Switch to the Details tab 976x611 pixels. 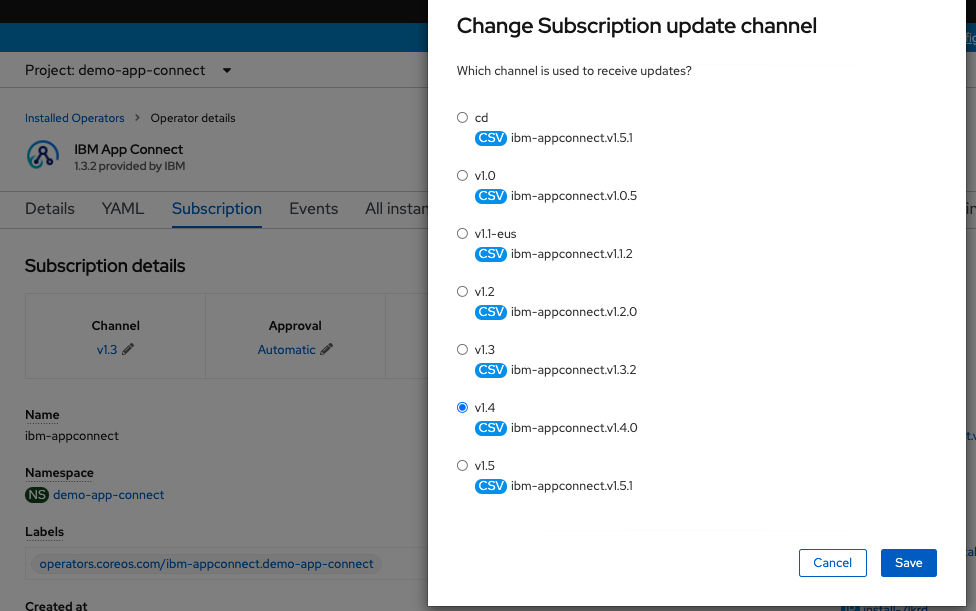pos(48,208)
